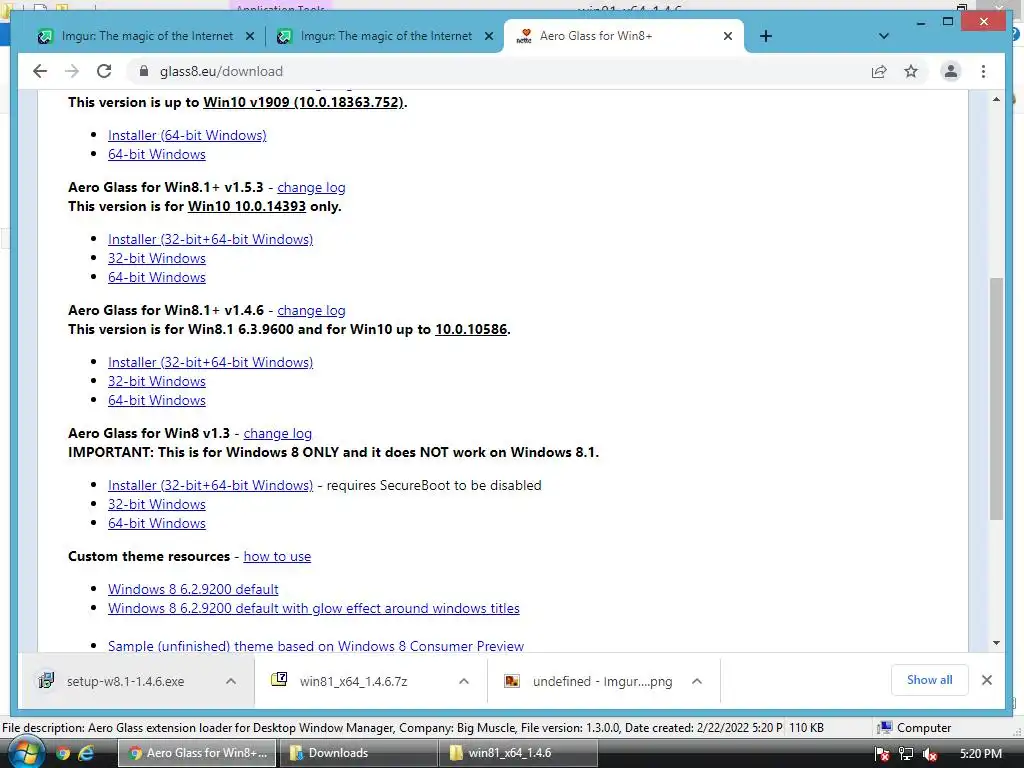The image size is (1024, 768).
Task: Open Windows 8 6.2.9200 default theme link
Action: (x=193, y=589)
